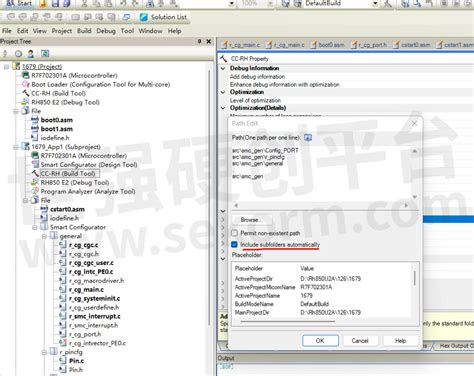The height and width of the screenshot is (376, 474).
Task: Click the cut scissors icon in the toolbar
Action: click(85, 3)
